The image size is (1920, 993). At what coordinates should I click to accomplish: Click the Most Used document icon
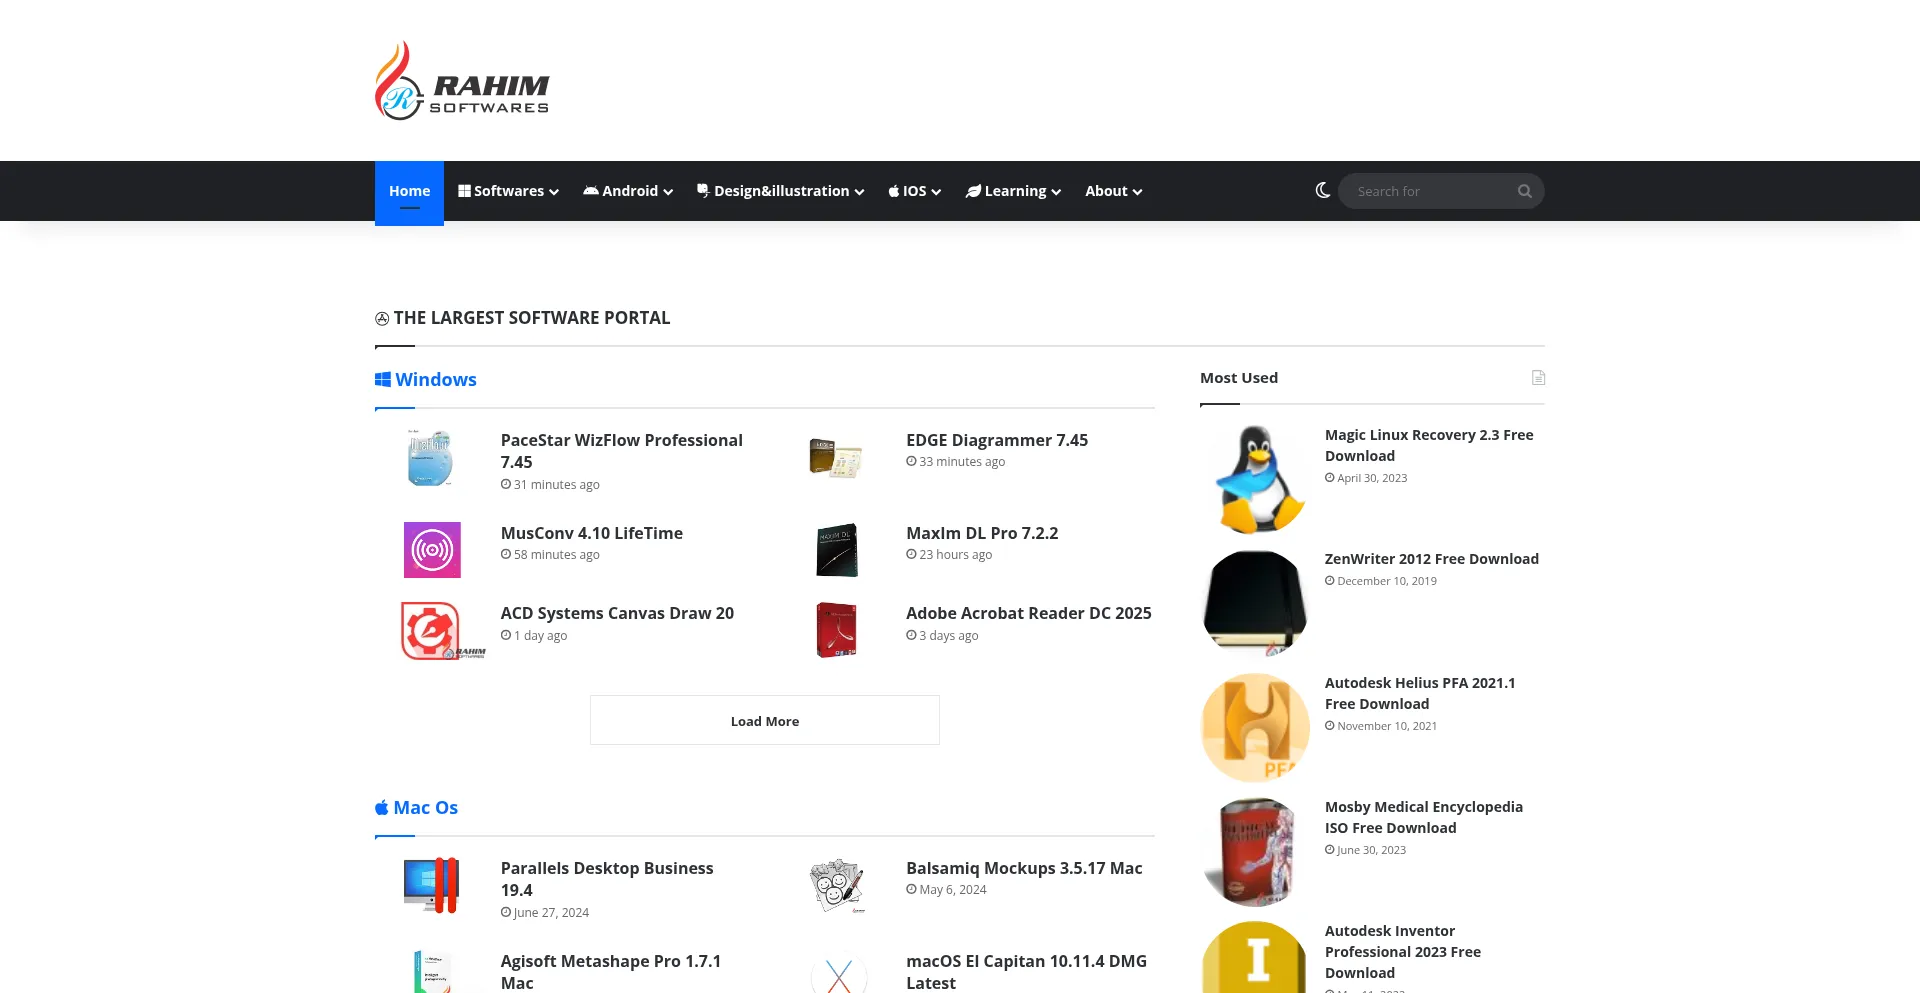(1538, 378)
